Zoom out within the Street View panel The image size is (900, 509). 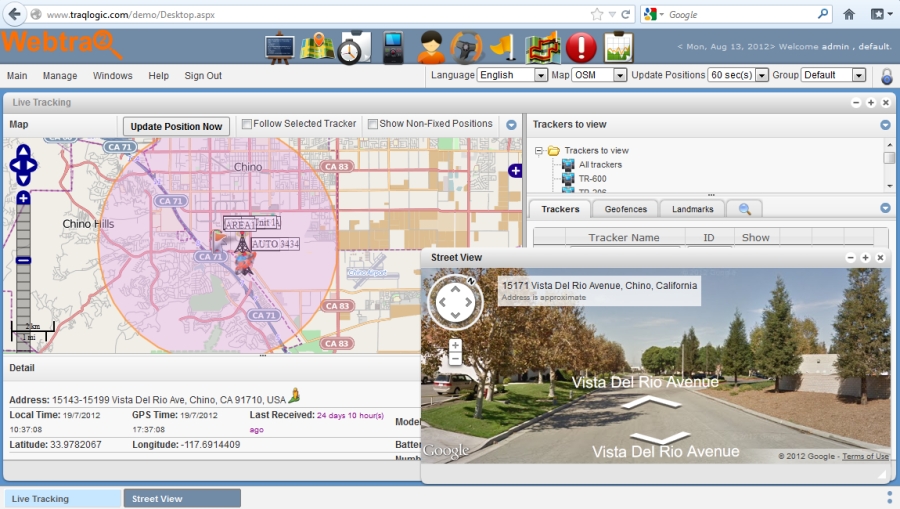(x=455, y=359)
